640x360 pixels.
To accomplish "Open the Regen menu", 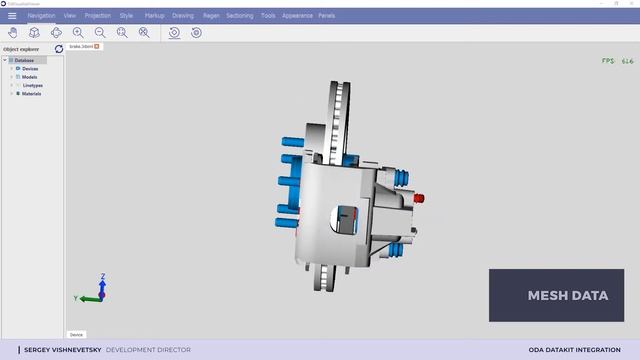I will click(211, 16).
